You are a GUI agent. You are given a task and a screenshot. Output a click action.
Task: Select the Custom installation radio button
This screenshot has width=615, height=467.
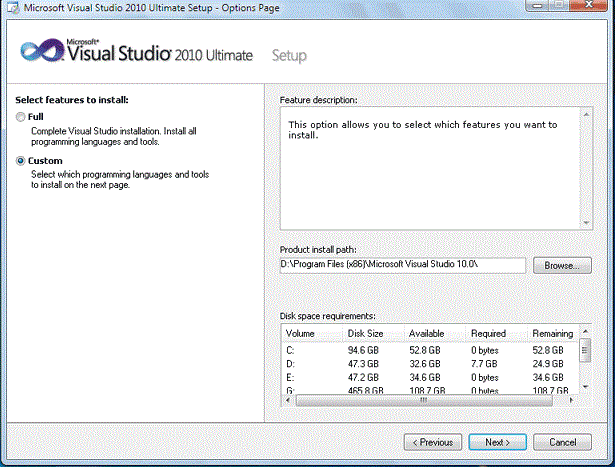(20, 161)
